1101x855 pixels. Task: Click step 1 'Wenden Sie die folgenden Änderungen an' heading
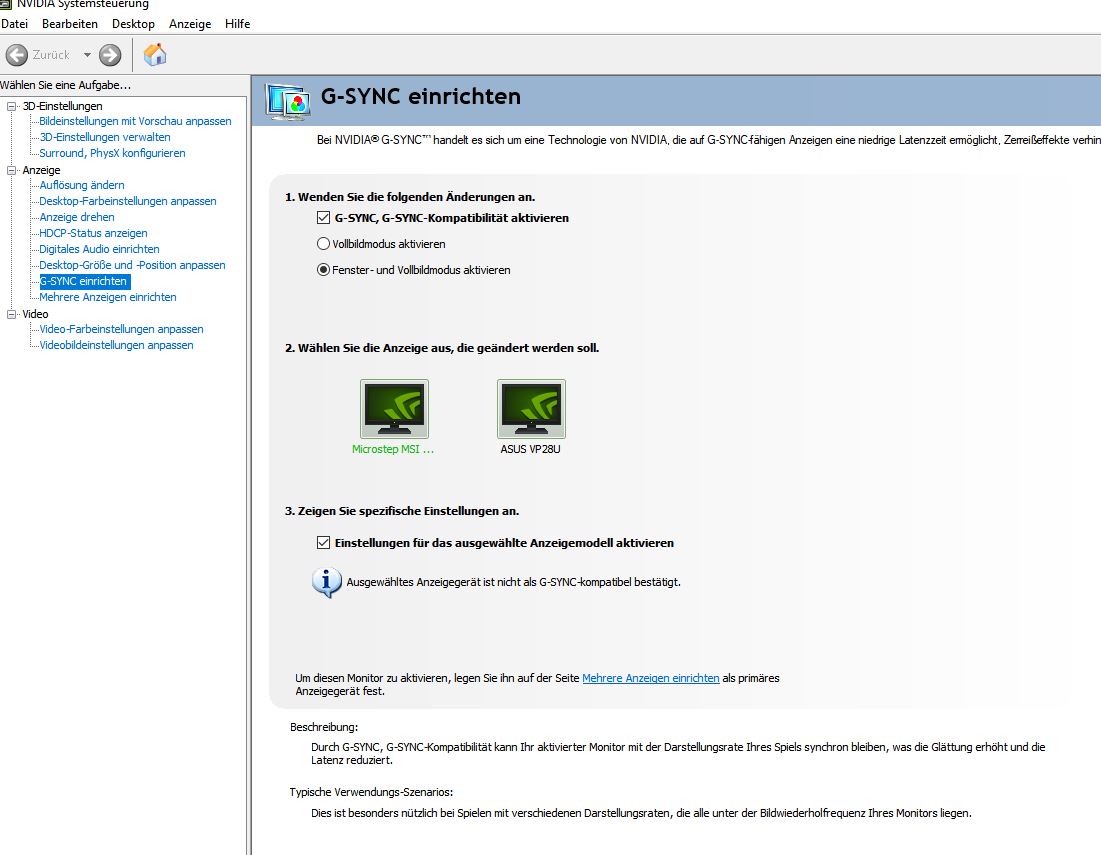(x=409, y=197)
